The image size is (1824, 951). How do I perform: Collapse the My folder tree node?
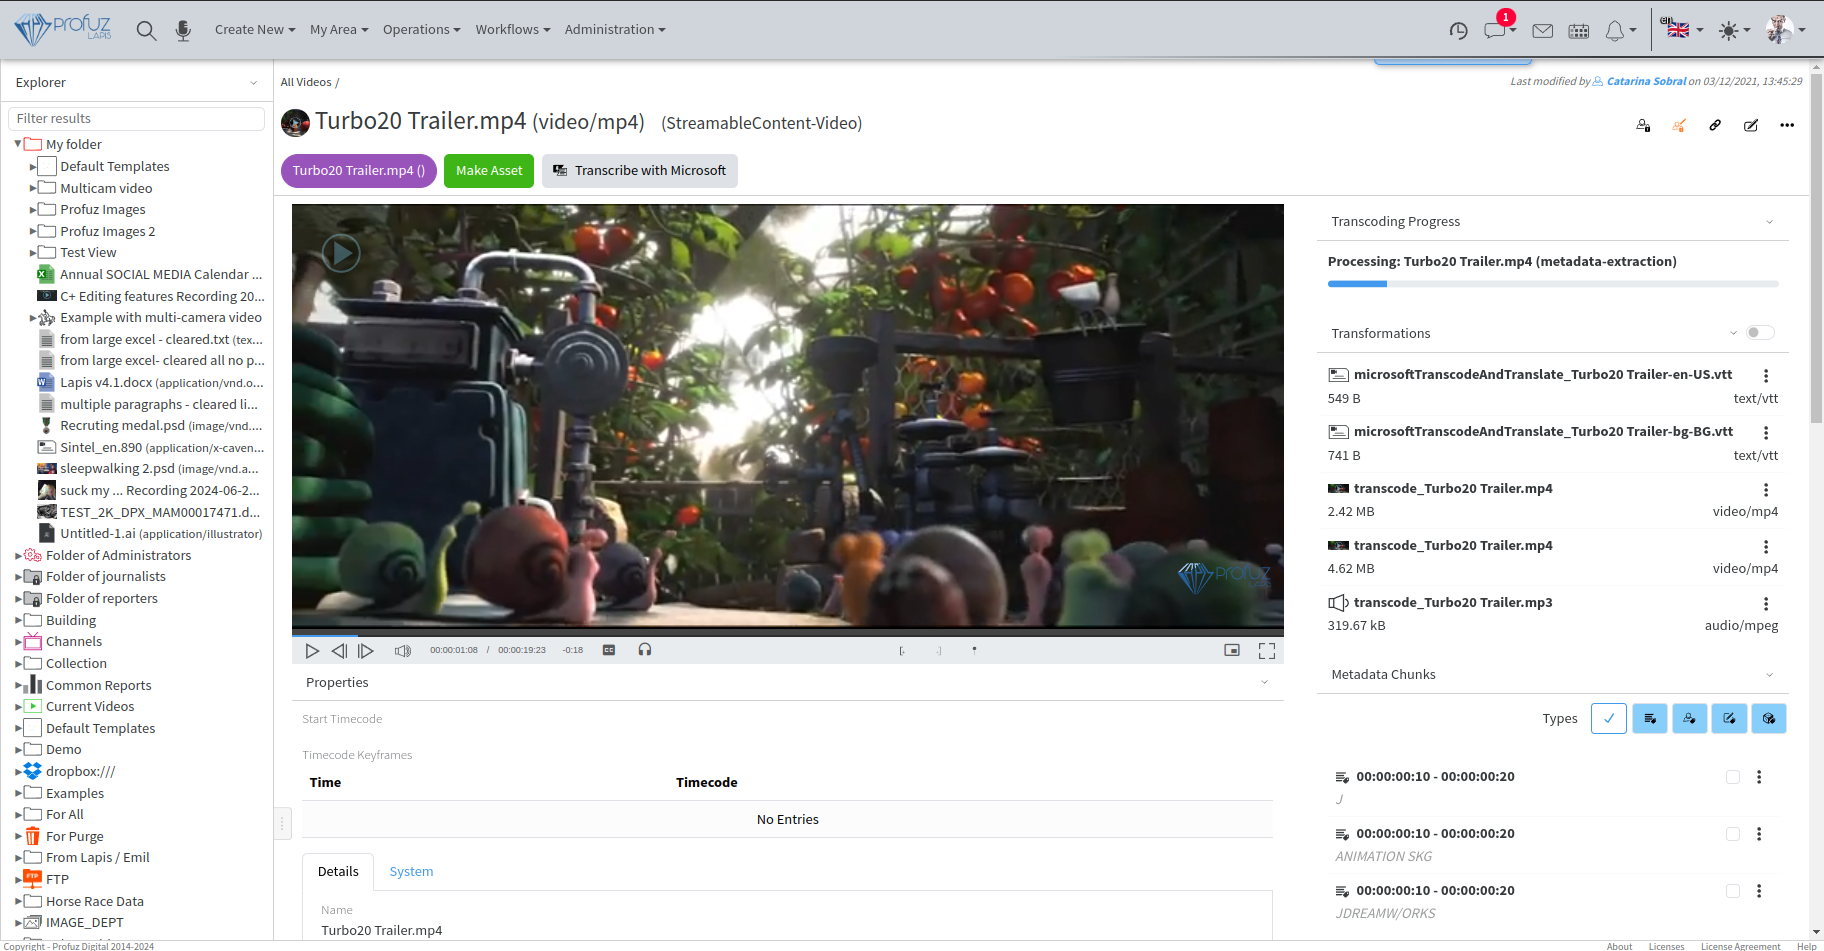coord(18,144)
